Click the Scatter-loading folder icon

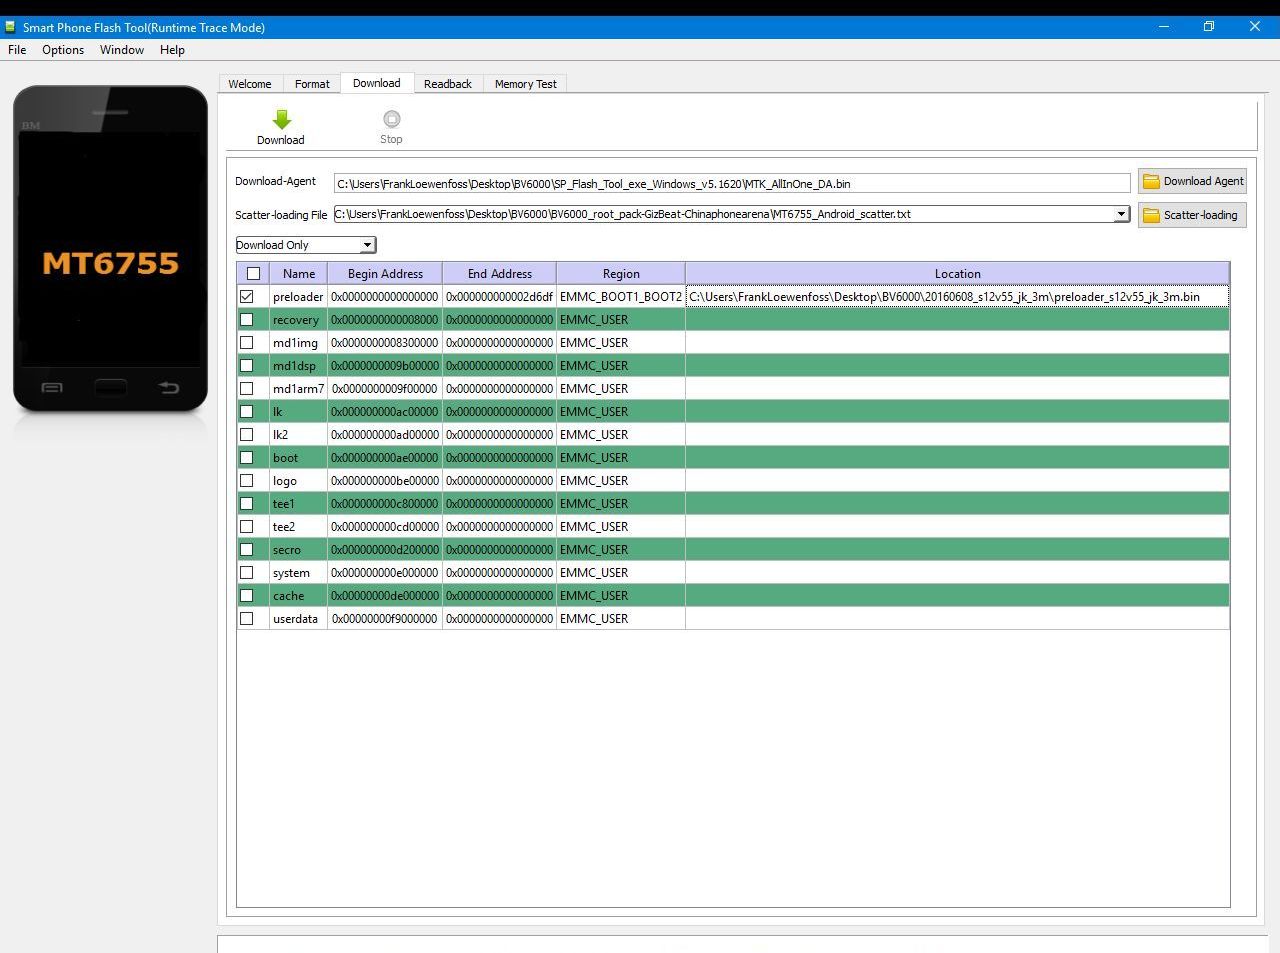coord(1151,215)
